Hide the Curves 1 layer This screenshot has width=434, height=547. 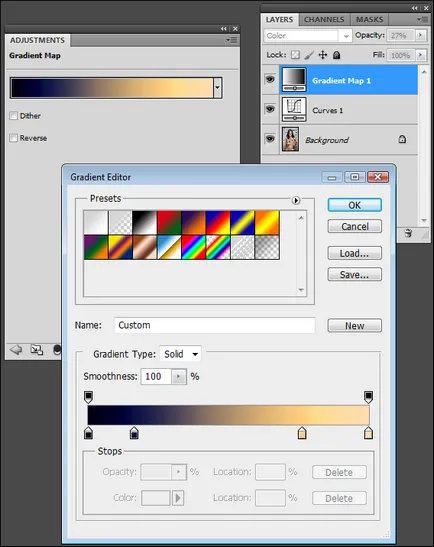point(270,110)
